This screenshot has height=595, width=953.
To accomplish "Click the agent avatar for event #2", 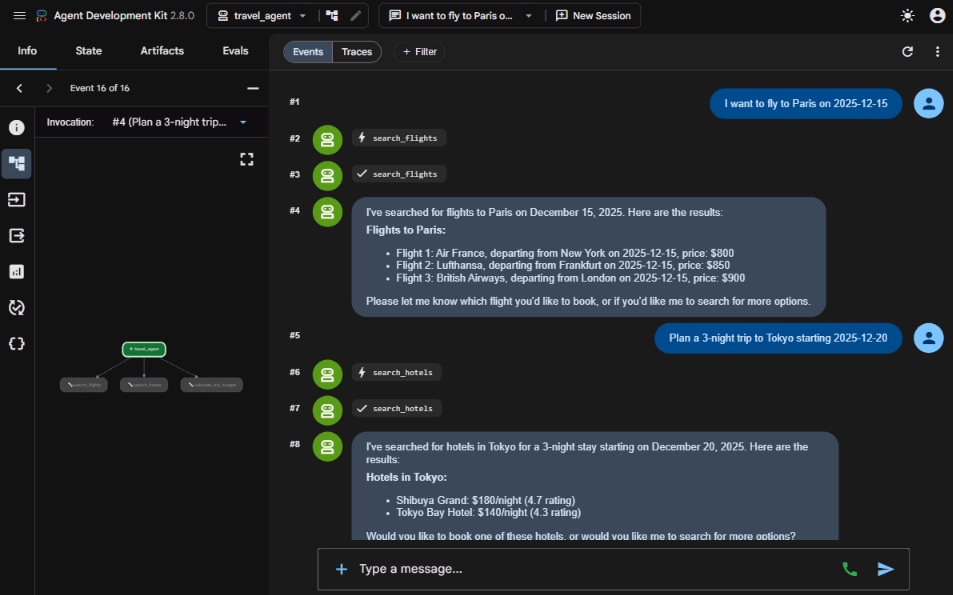I will point(328,140).
